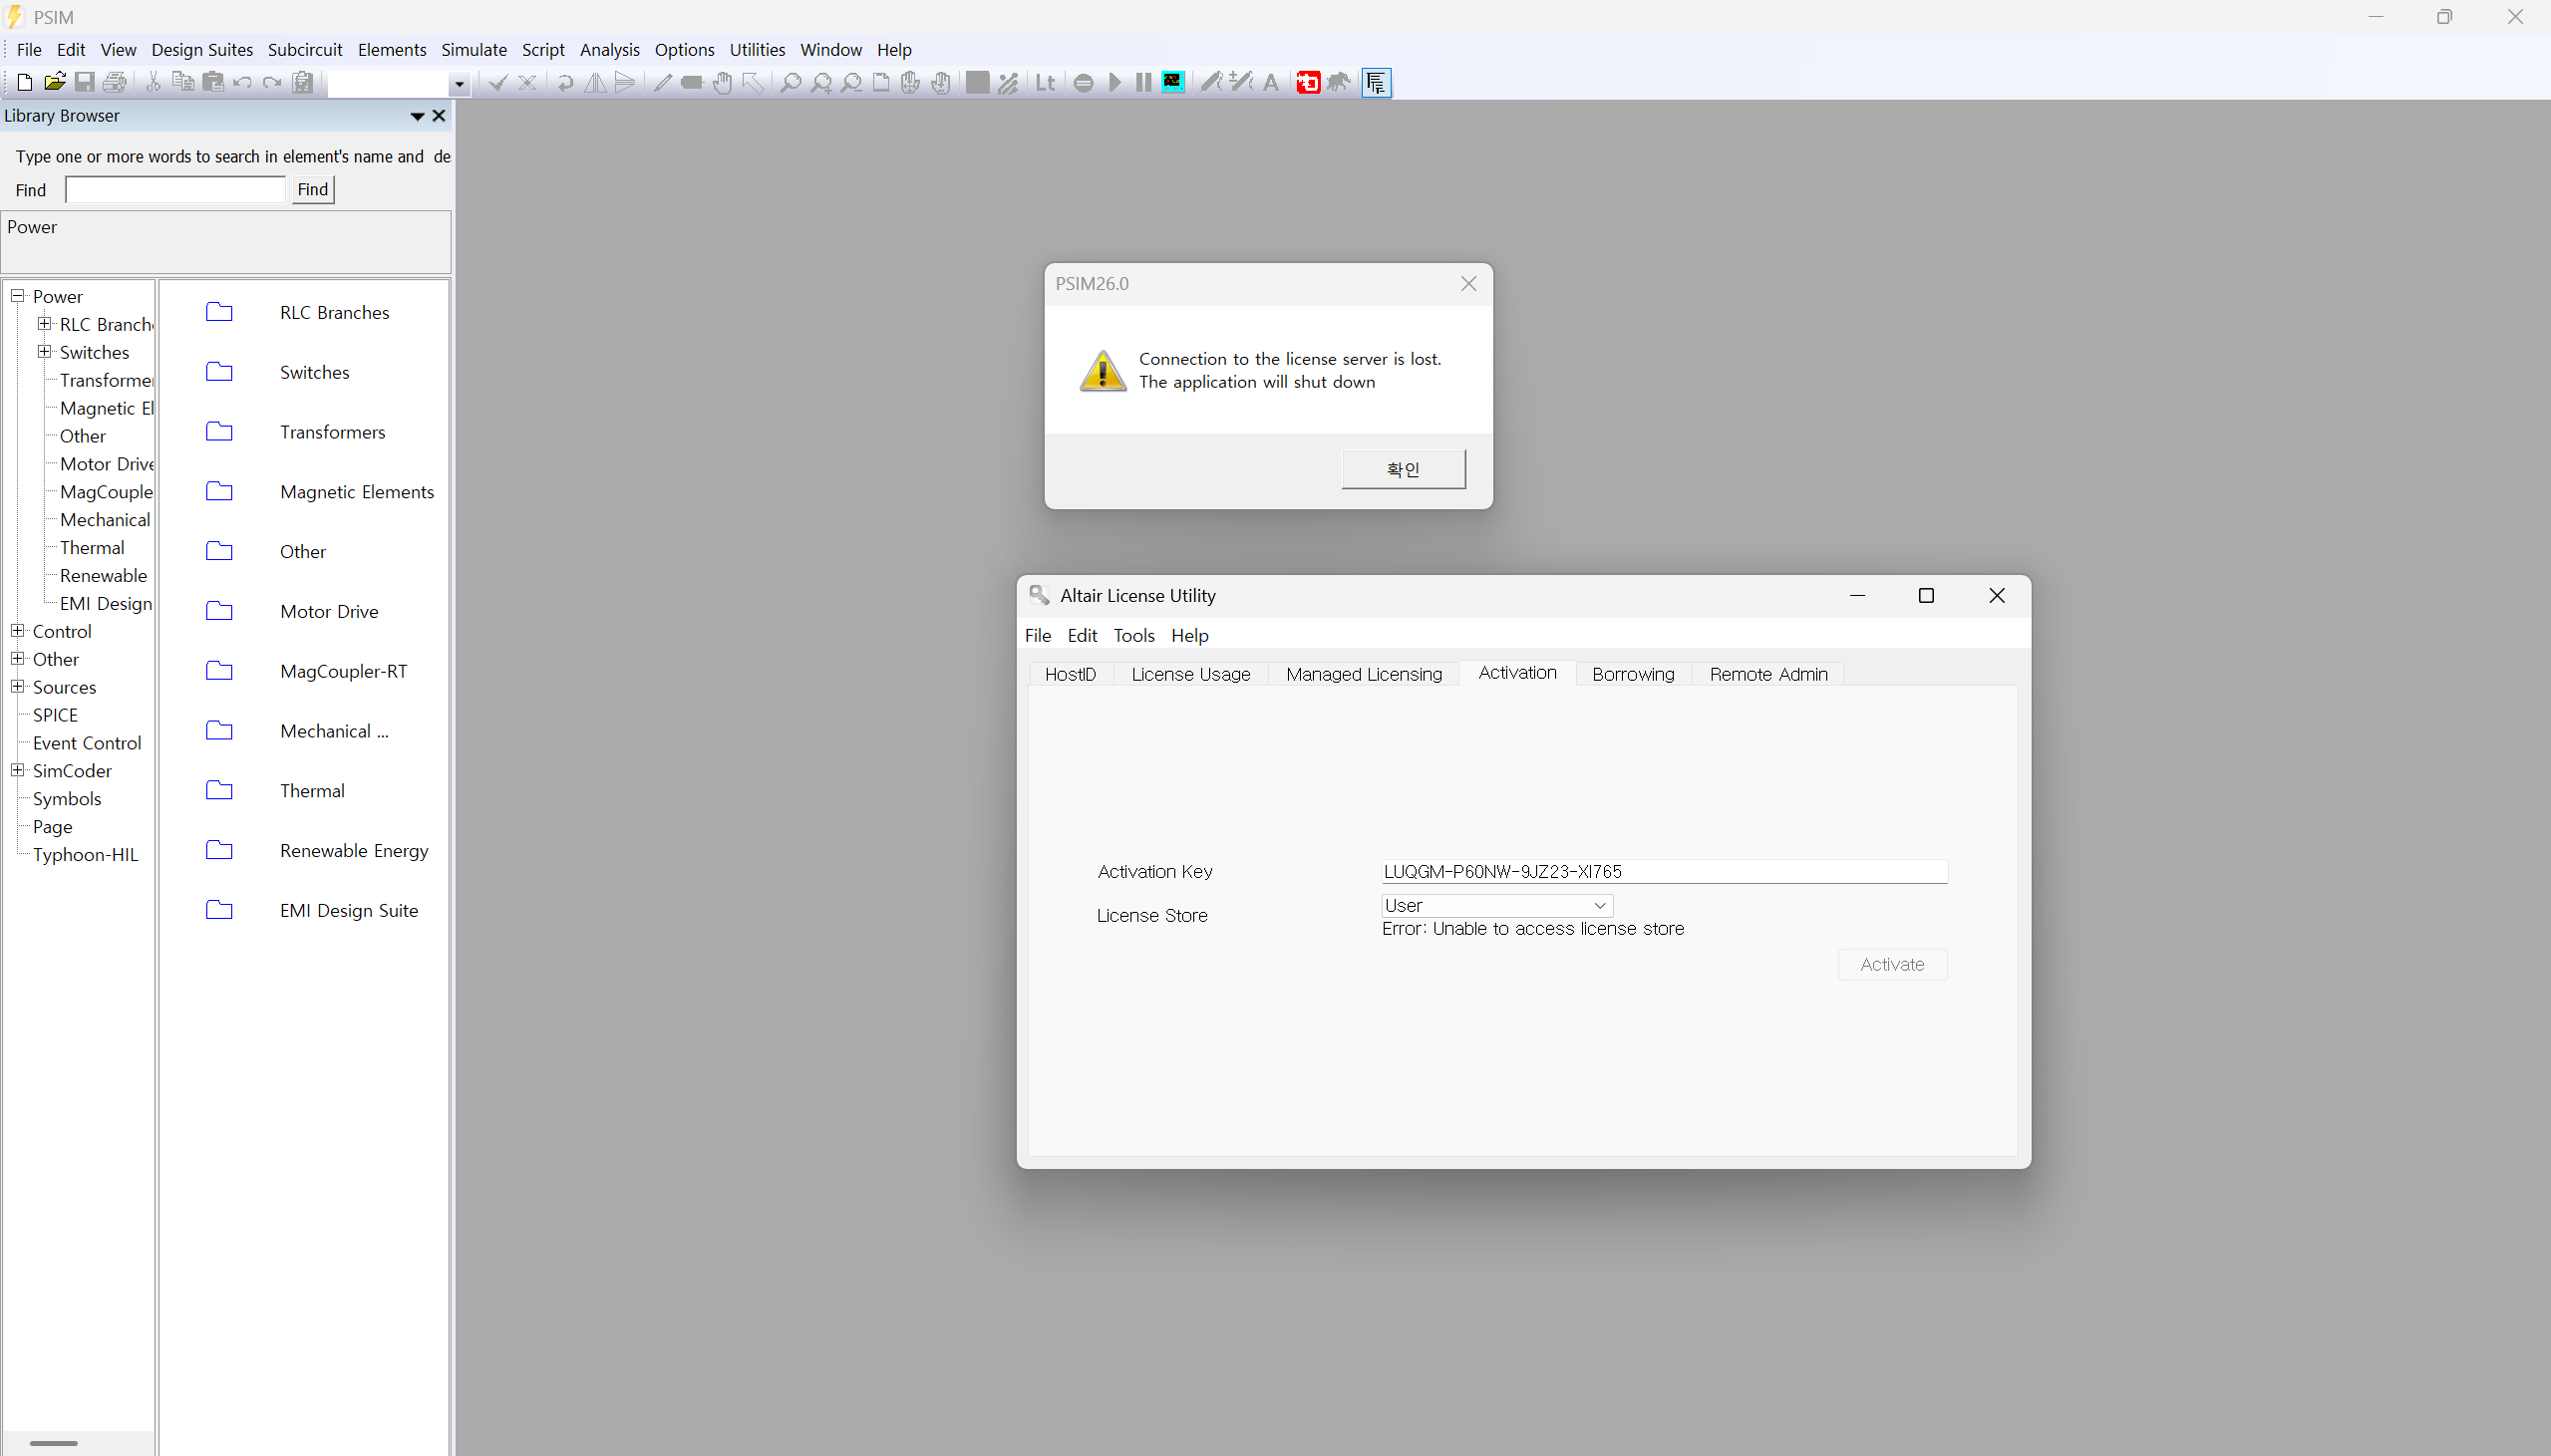Create a new schematic file

[x=25, y=82]
